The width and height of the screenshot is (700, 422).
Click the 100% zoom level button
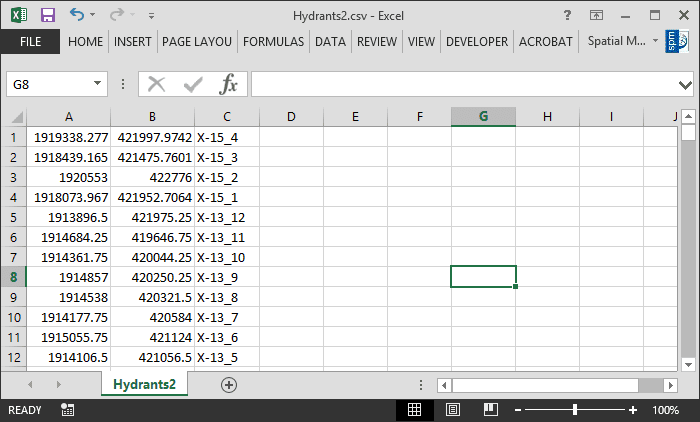665,410
